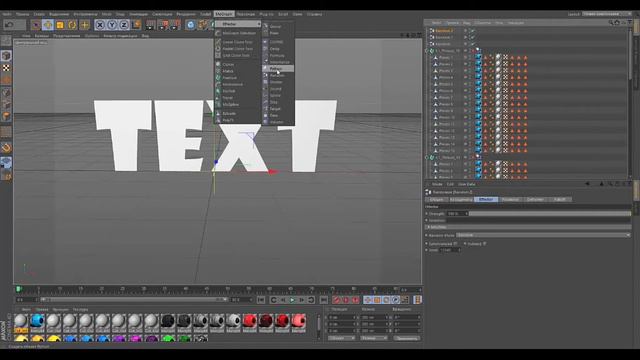Toggle the Y axis lock
The height and width of the screenshot is (360, 640).
click(x=112, y=25)
